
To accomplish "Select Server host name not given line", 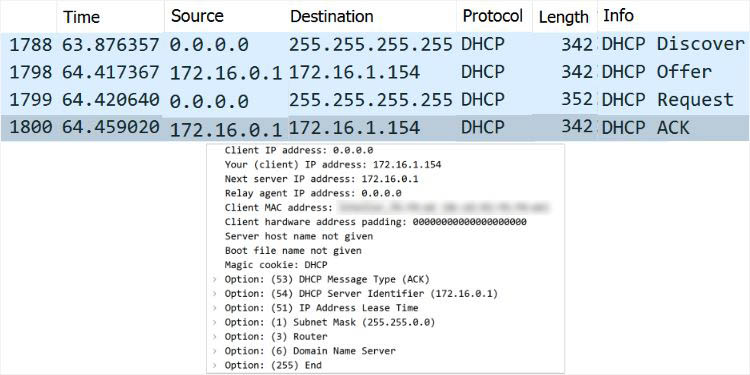I will (299, 236).
